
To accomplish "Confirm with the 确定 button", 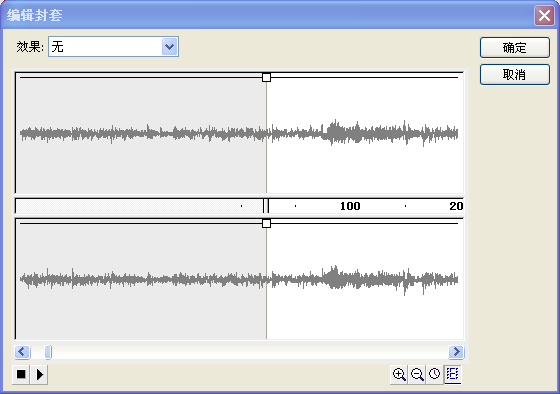I will pos(515,48).
